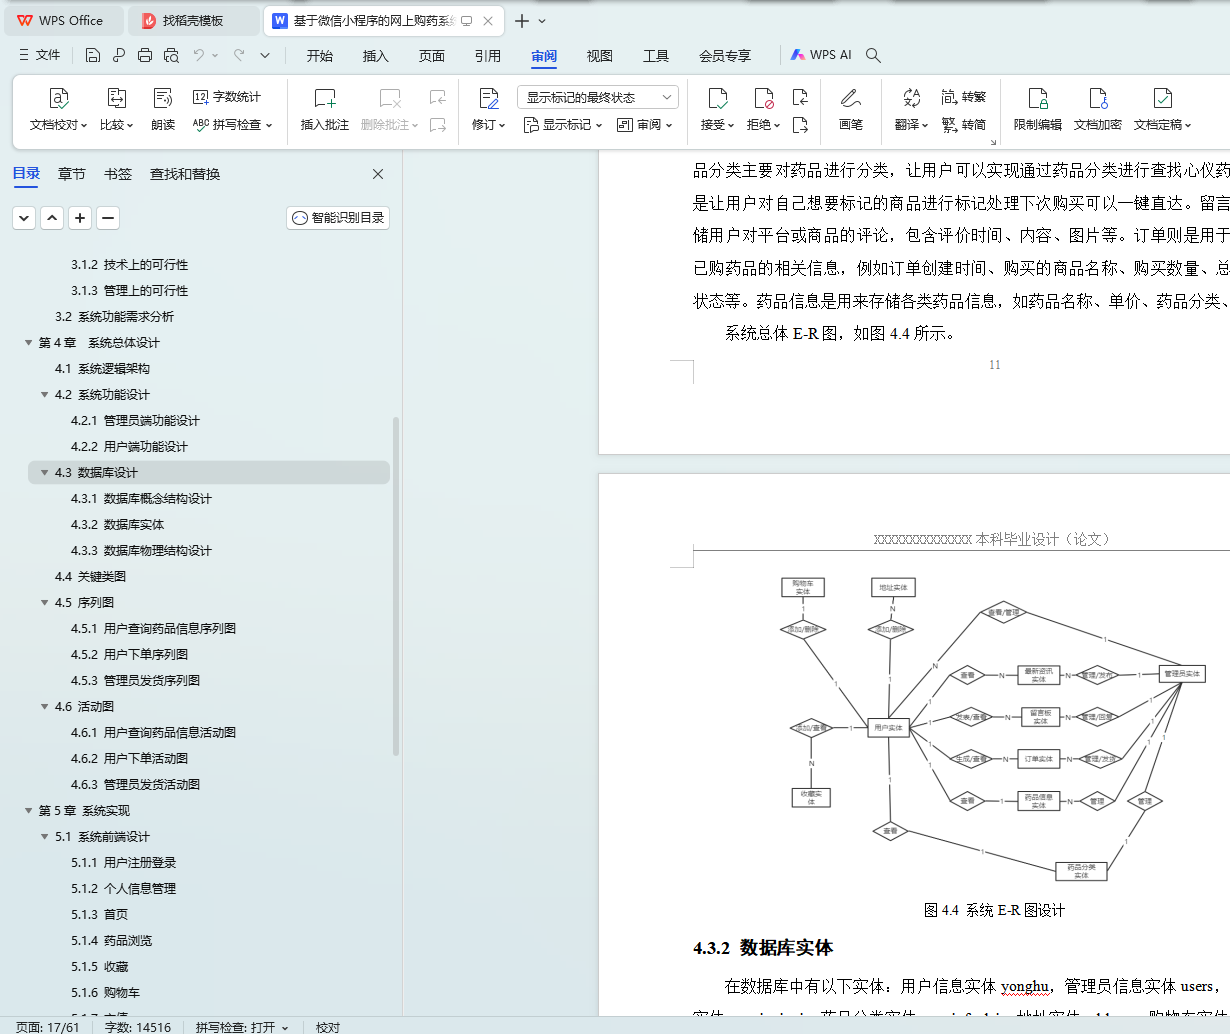This screenshot has height=1034, width=1230.
Task: Jump to 4.3.1 数据库概念结构设计 heading
Action: [x=141, y=498]
